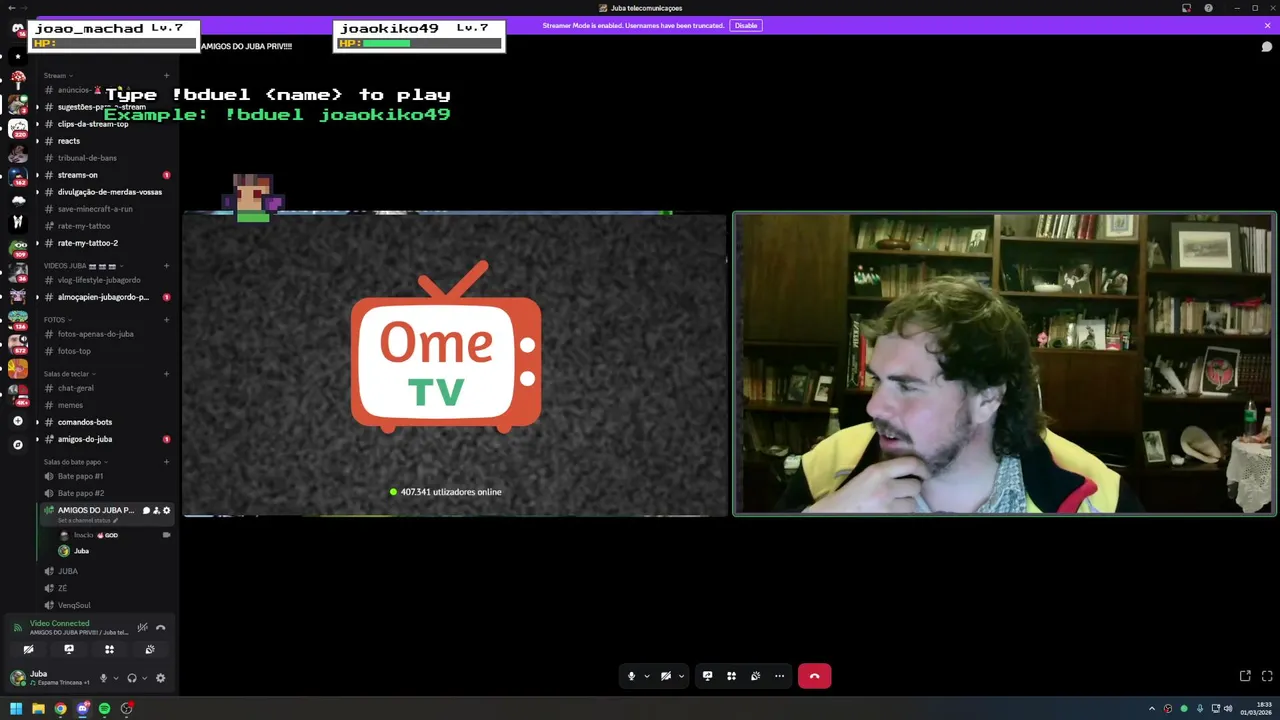Open Spotify from taskbar
This screenshot has width=1280, height=720.
(x=104, y=709)
